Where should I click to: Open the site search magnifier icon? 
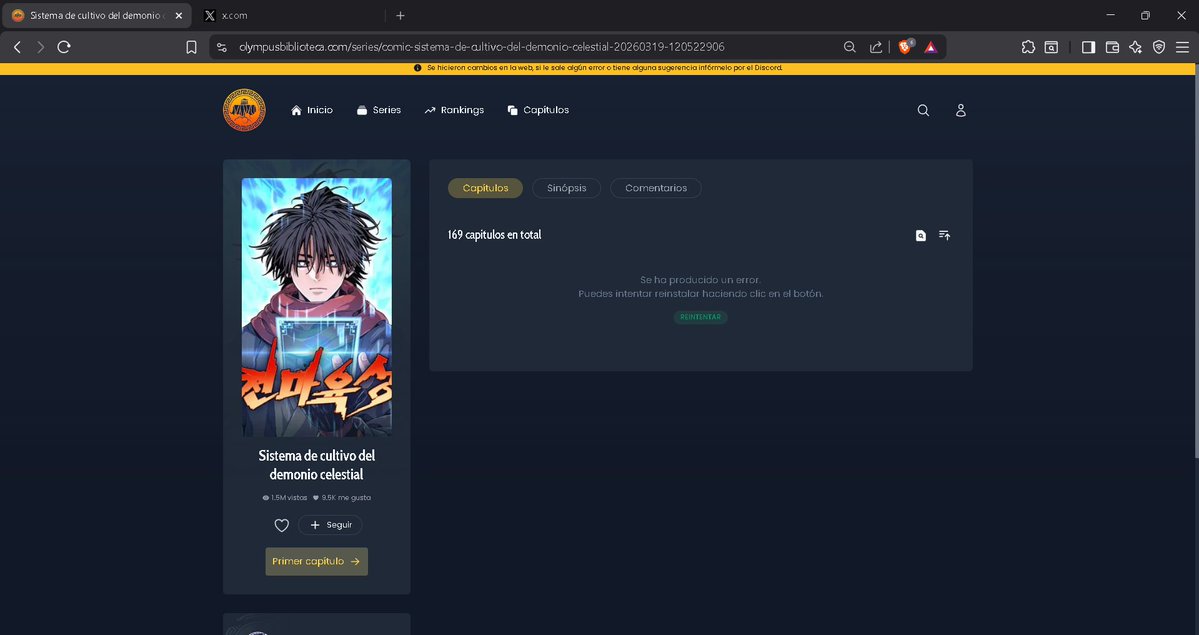(923, 110)
